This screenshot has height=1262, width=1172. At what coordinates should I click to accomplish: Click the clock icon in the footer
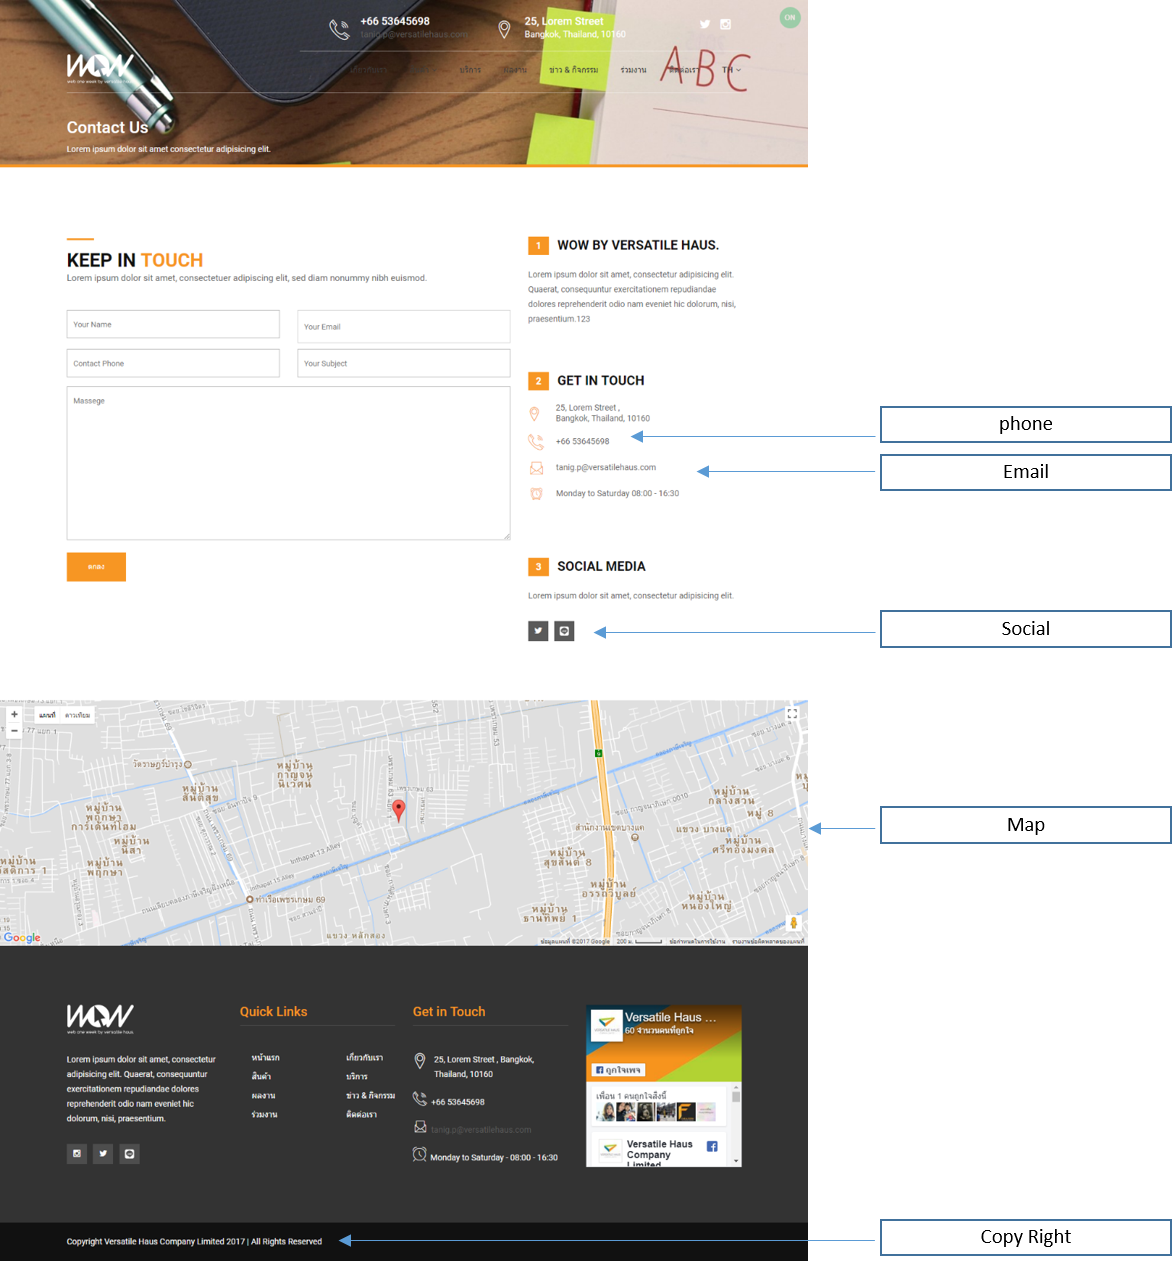tap(420, 1154)
